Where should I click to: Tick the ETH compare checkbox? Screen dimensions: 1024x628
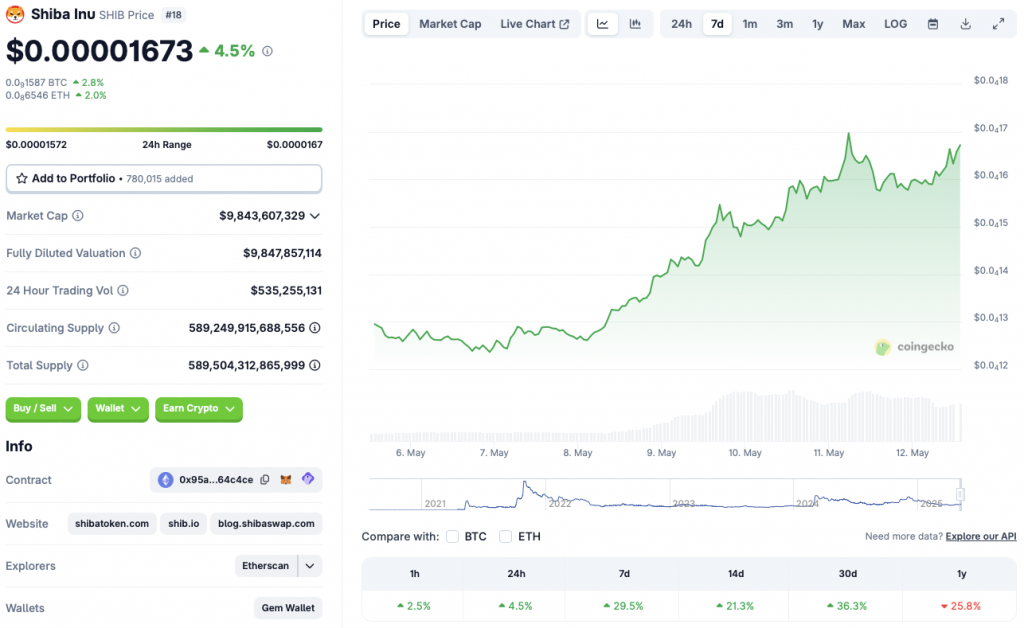coord(505,537)
